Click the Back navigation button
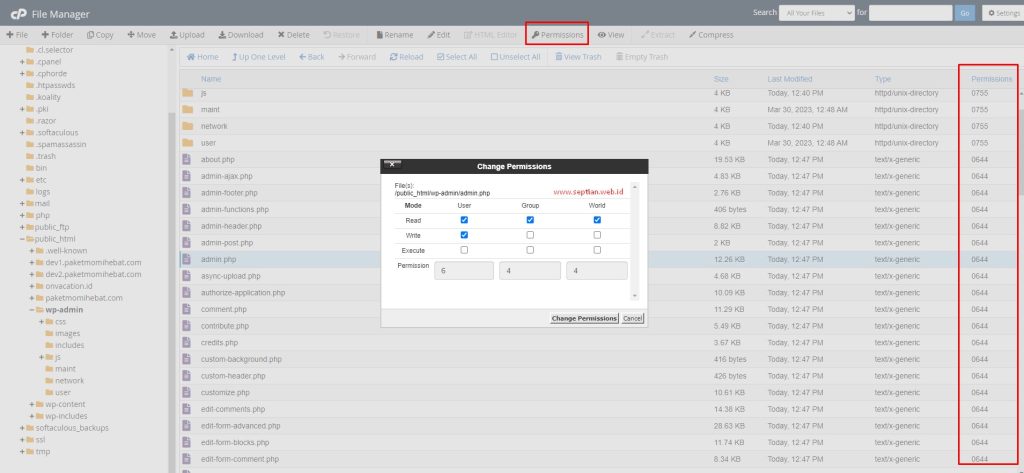1024x473 pixels. pyautogui.click(x=312, y=57)
